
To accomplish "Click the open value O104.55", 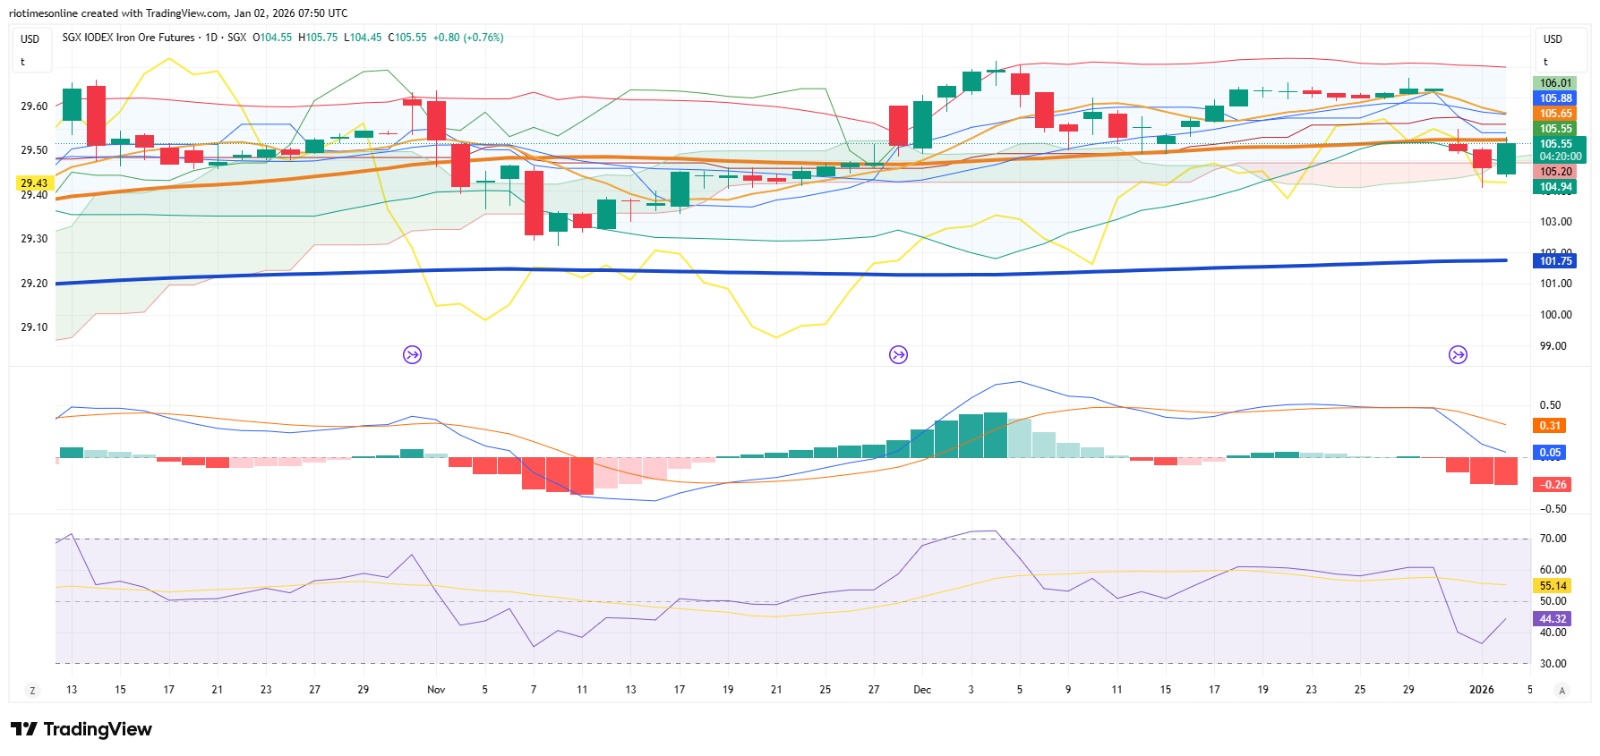I will pyautogui.click(x=272, y=37).
